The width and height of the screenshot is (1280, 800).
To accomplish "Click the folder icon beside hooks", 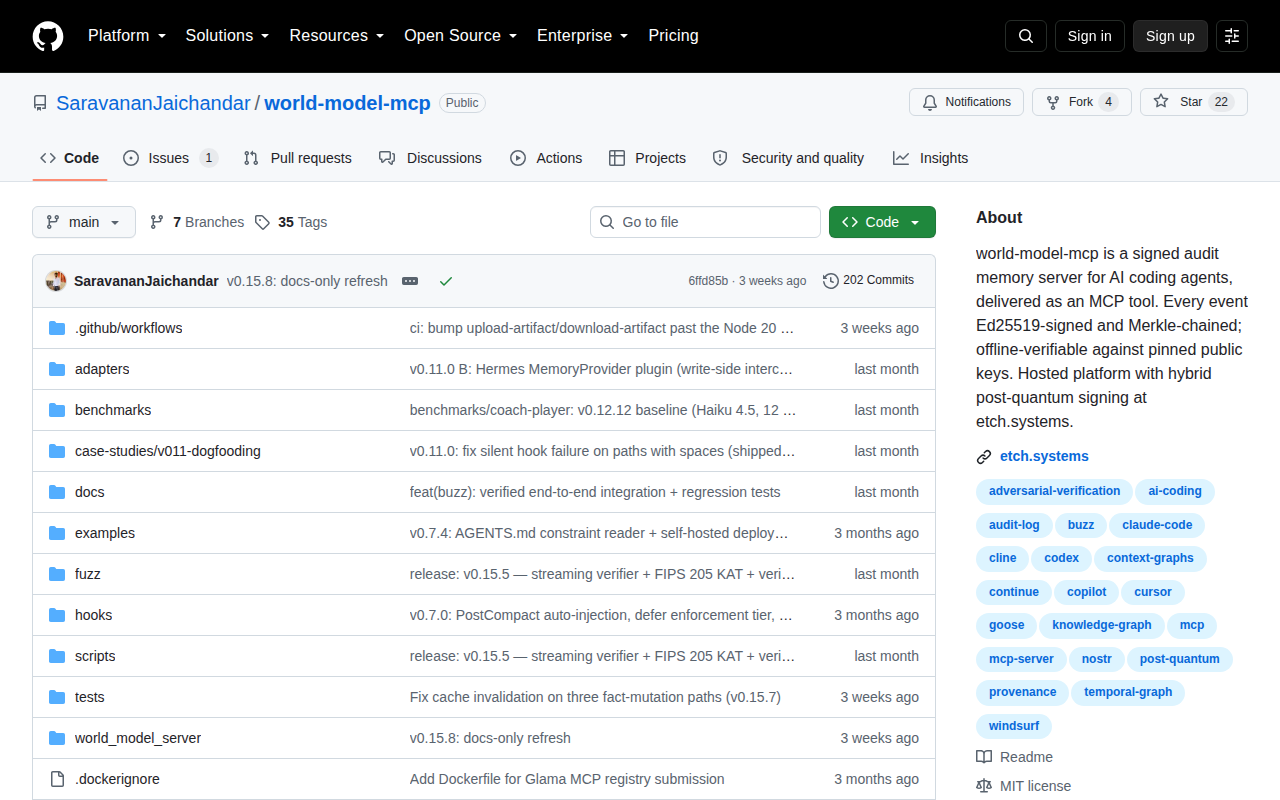I will 57,615.
